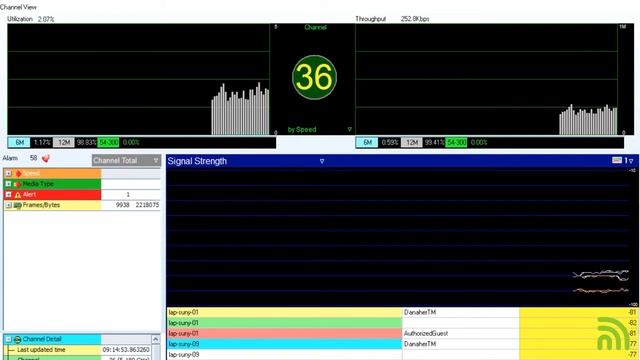640x360 pixels.
Task: Click the Signal Strength title text
Action: tap(197, 161)
